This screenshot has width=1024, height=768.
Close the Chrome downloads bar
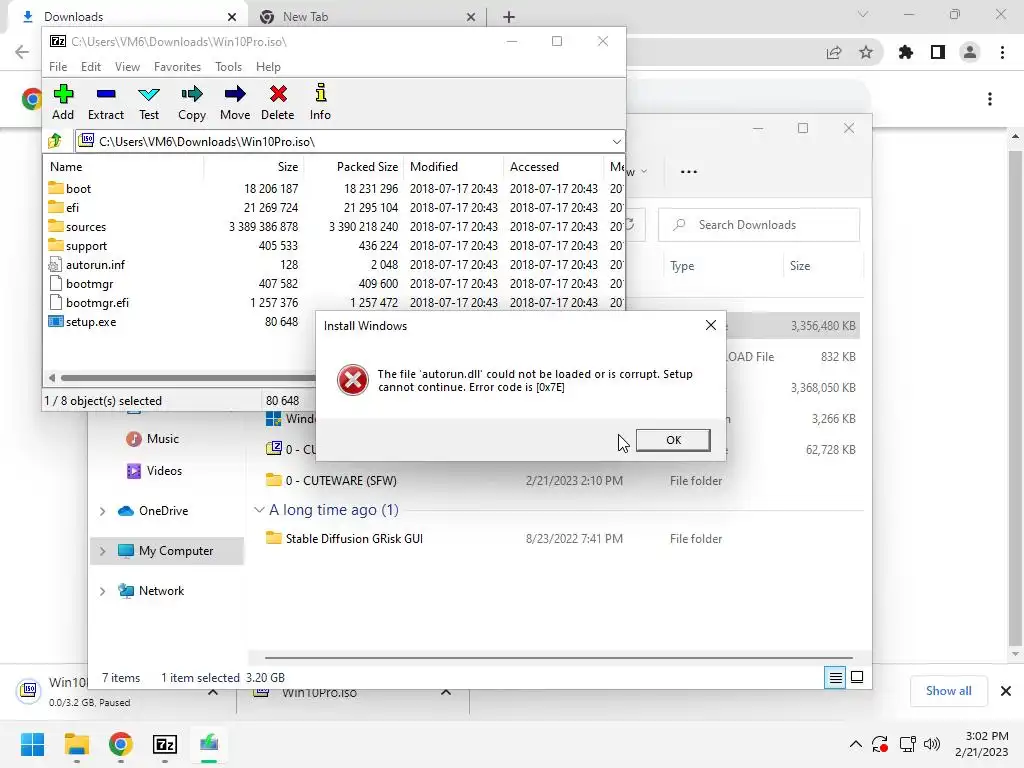coord(1006,691)
